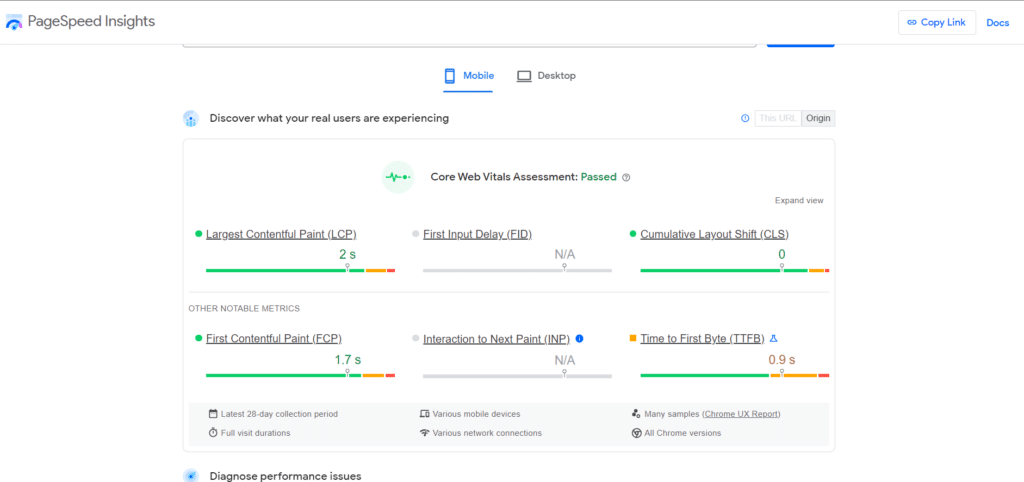Click the OTHER NOTABLE METRICS heading

pyautogui.click(x=244, y=308)
